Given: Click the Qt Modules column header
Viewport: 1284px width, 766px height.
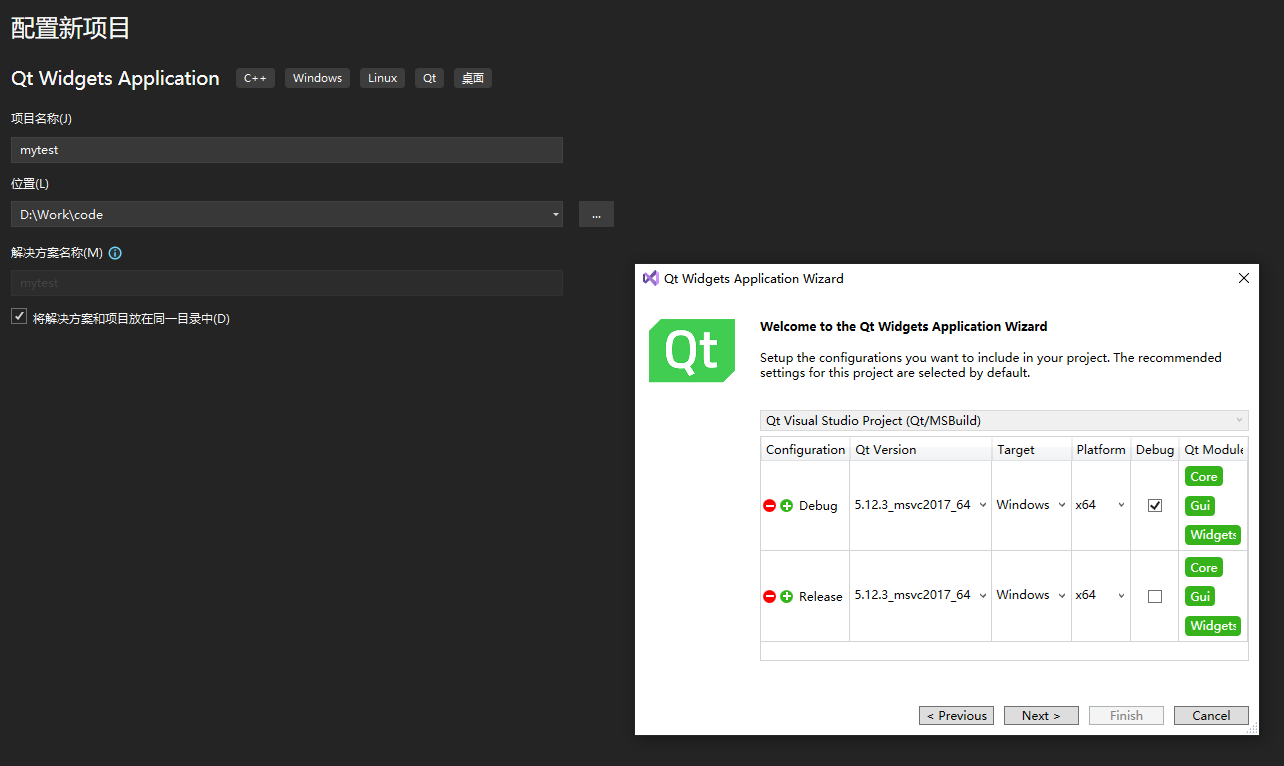Looking at the screenshot, I should (1214, 449).
